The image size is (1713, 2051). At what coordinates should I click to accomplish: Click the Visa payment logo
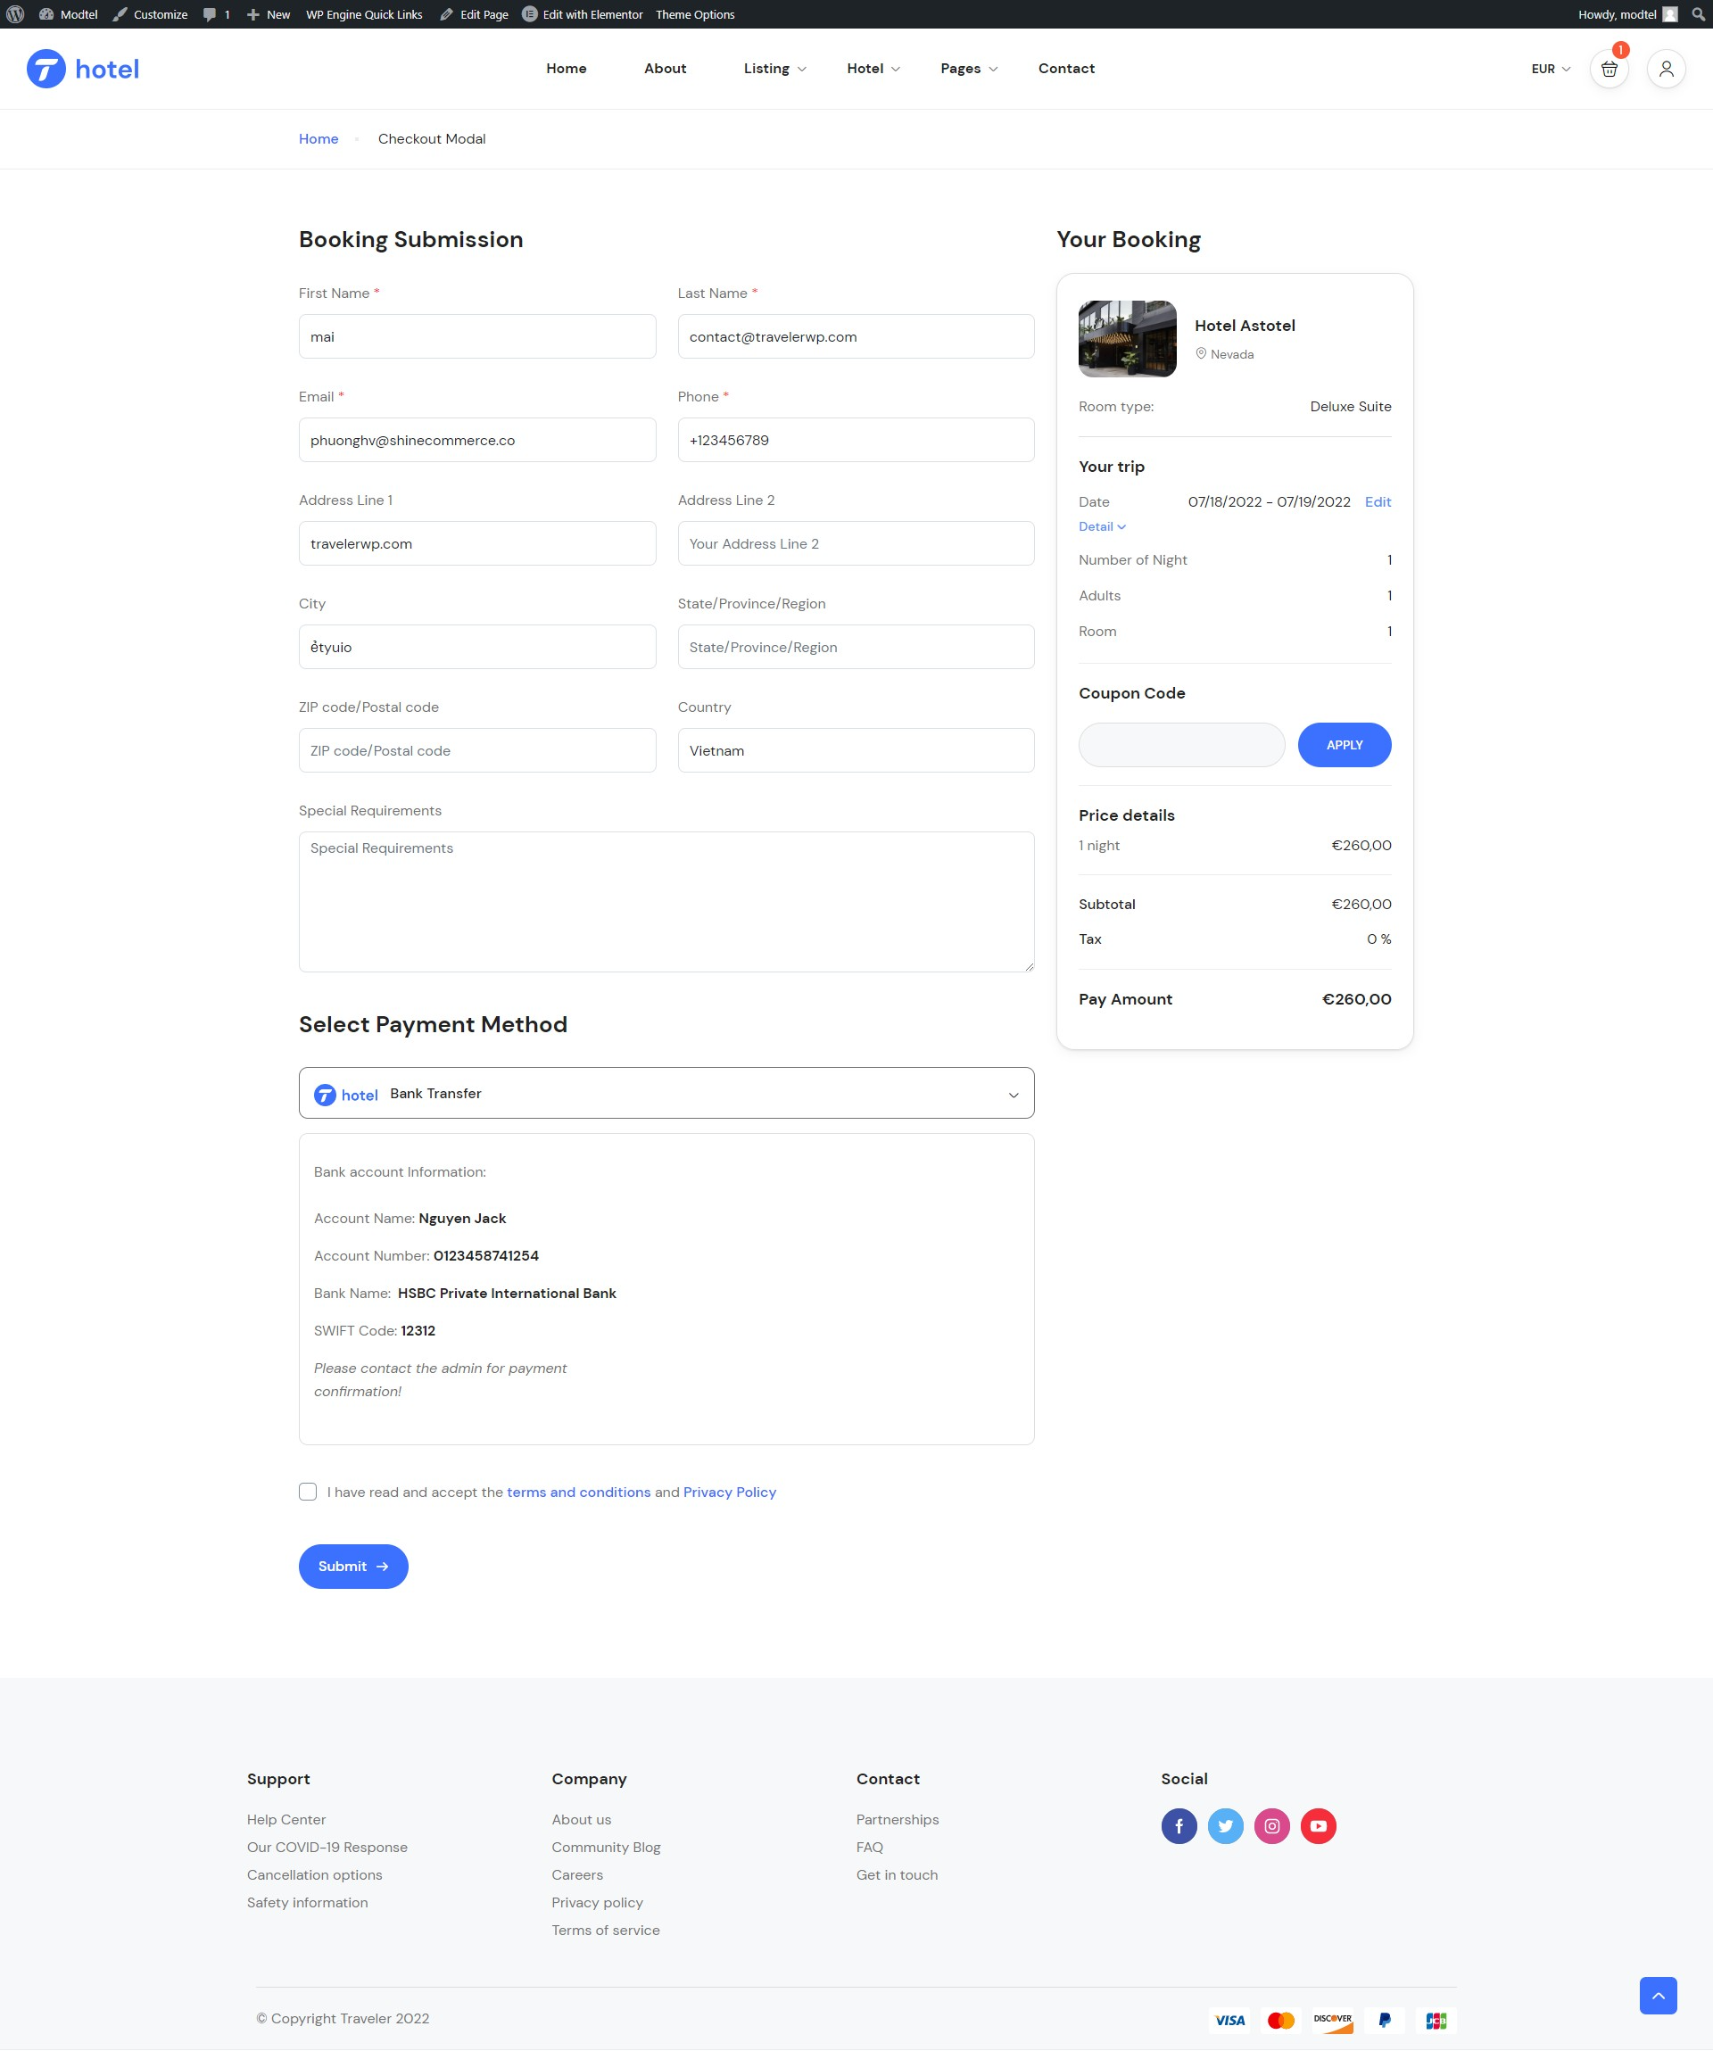click(1230, 2020)
